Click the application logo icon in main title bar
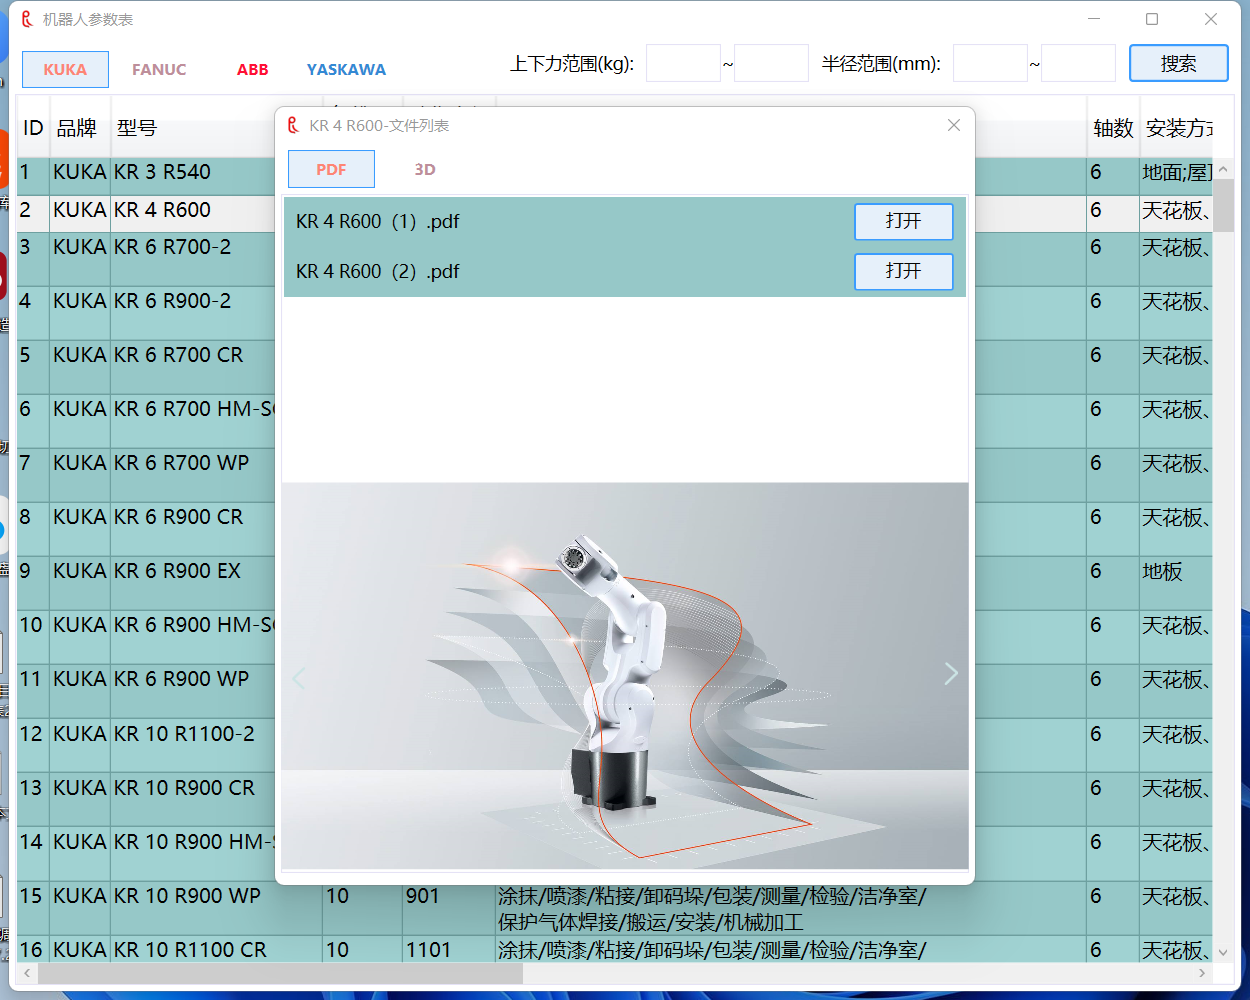Viewport: 1250px width, 1000px height. click(x=27, y=19)
